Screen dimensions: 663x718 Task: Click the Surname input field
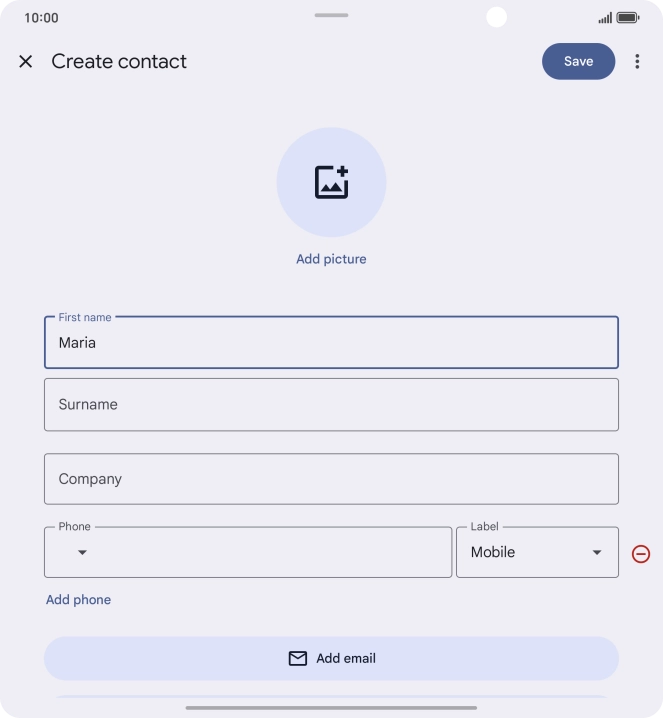(331, 405)
